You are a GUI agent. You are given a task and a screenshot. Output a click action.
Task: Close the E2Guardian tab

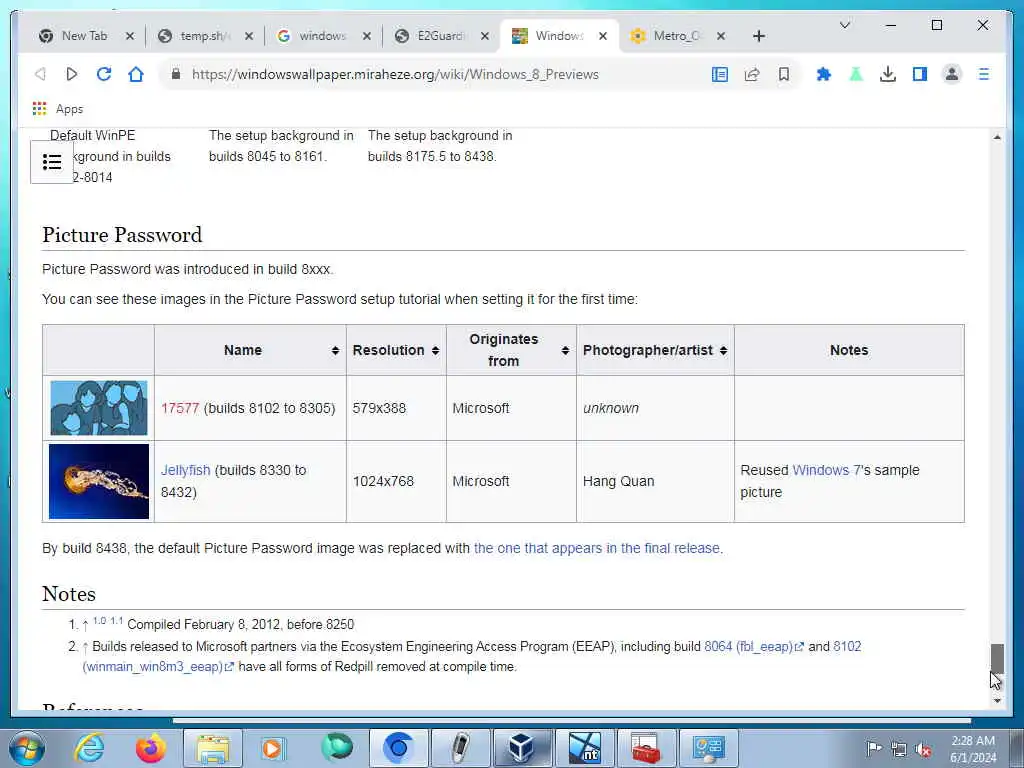click(x=485, y=36)
